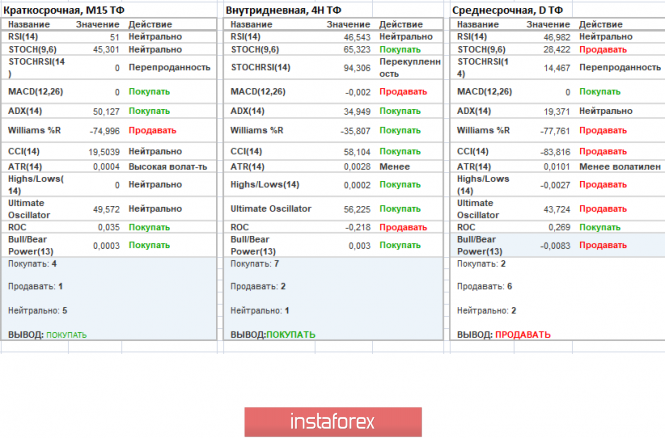Click Перекупленность cell in 4H table
Screen dimensions: 665x438
click(410, 68)
